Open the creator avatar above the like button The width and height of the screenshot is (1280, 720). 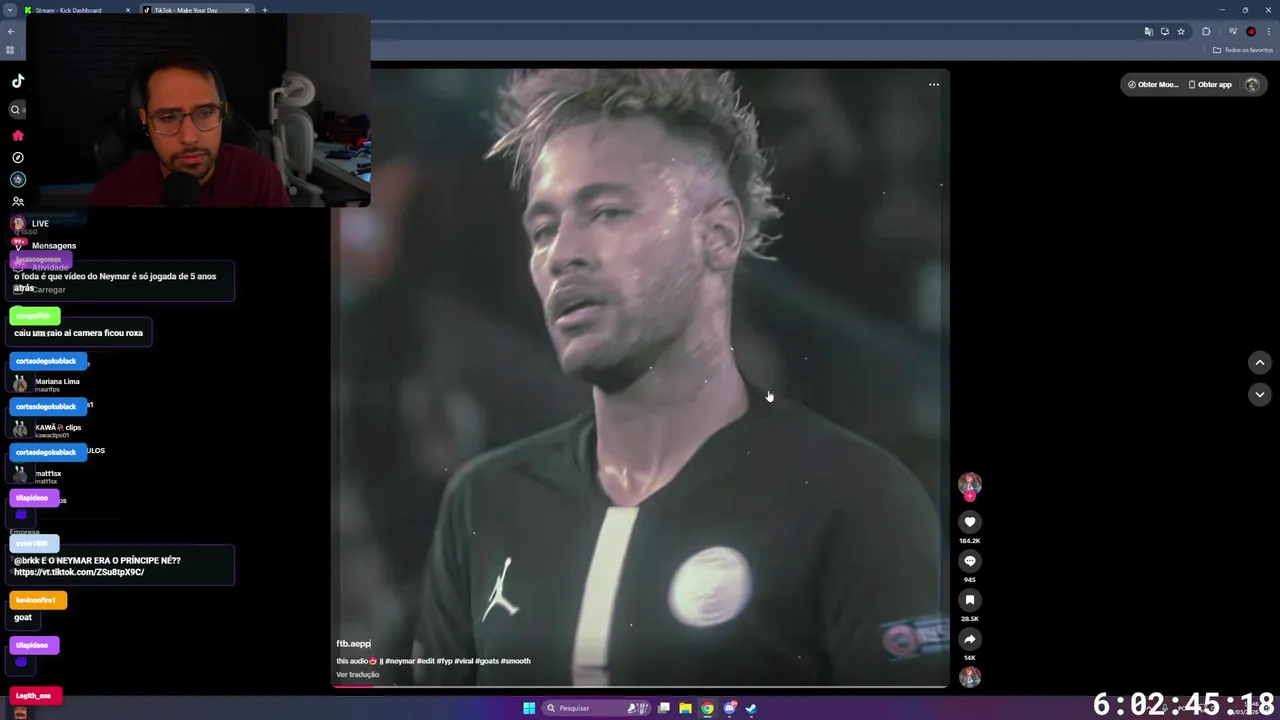coord(969,484)
